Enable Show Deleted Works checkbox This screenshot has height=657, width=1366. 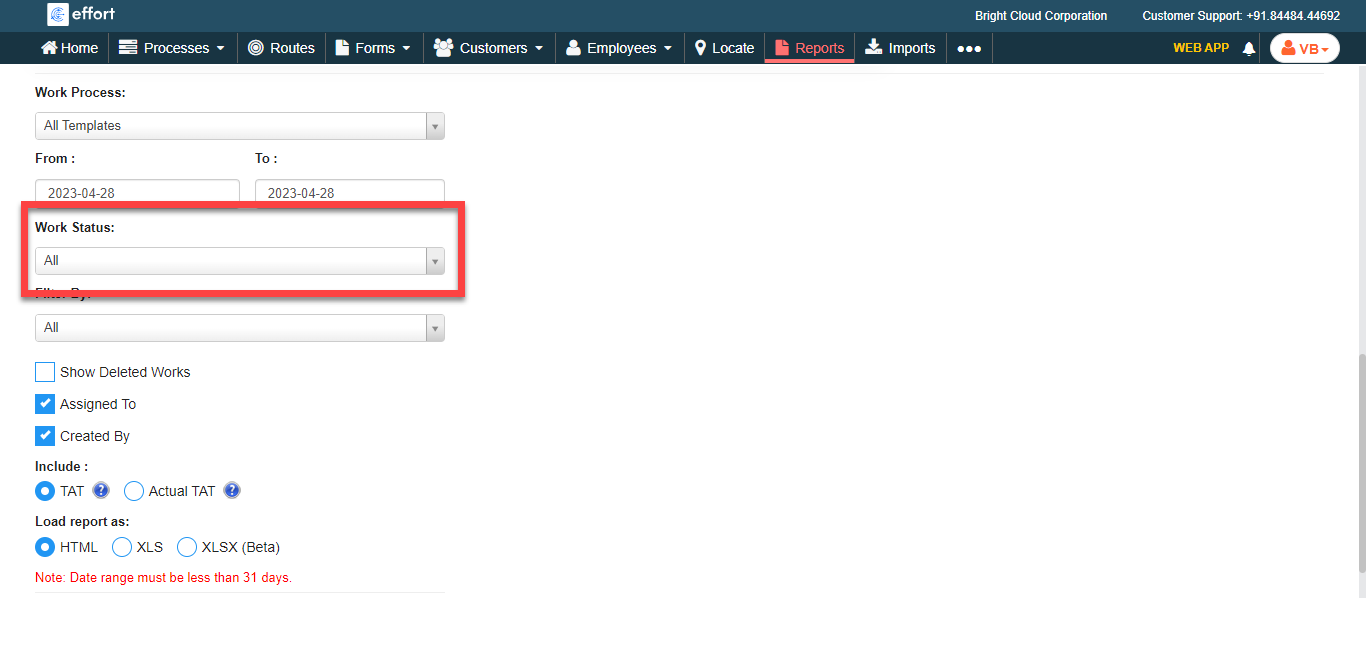[x=45, y=372]
